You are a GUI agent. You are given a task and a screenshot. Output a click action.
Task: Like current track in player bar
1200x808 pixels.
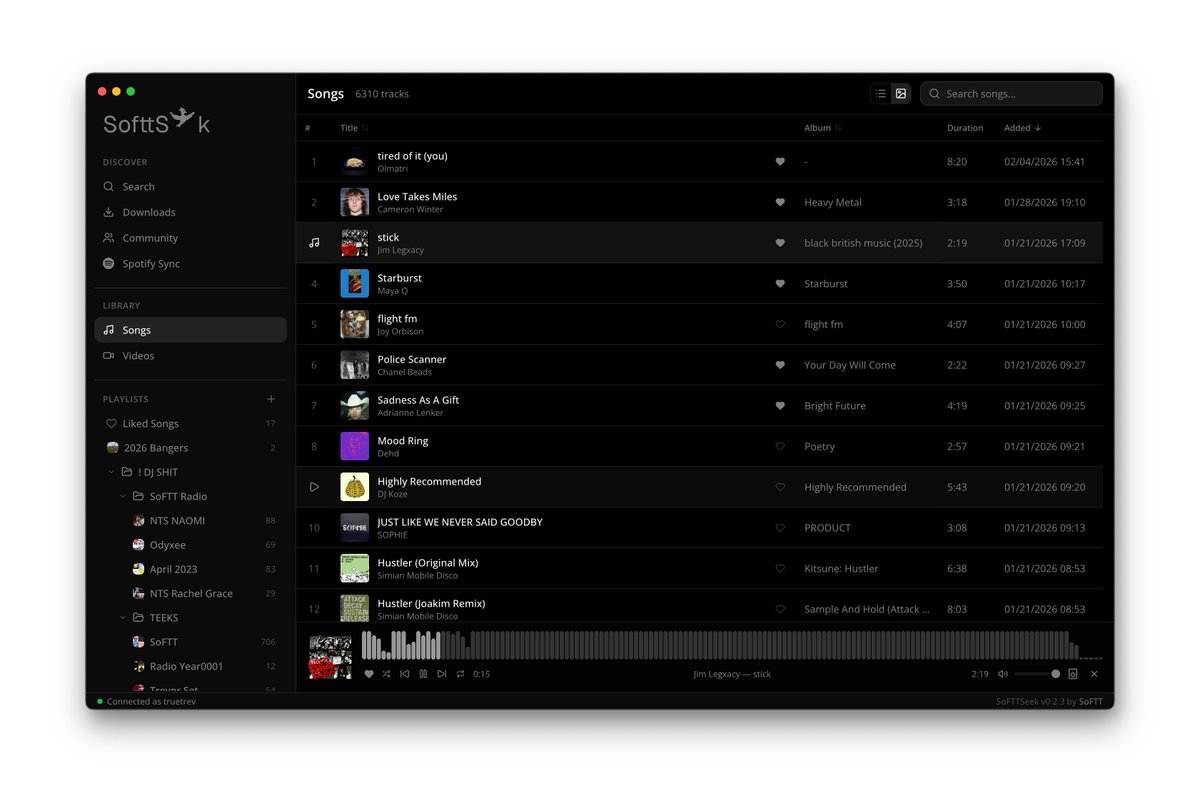[x=369, y=674]
